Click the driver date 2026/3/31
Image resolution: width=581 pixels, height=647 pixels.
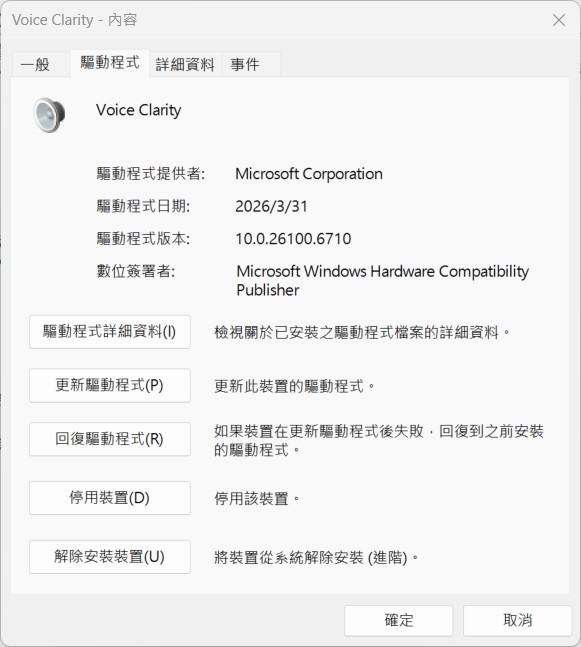[272, 206]
